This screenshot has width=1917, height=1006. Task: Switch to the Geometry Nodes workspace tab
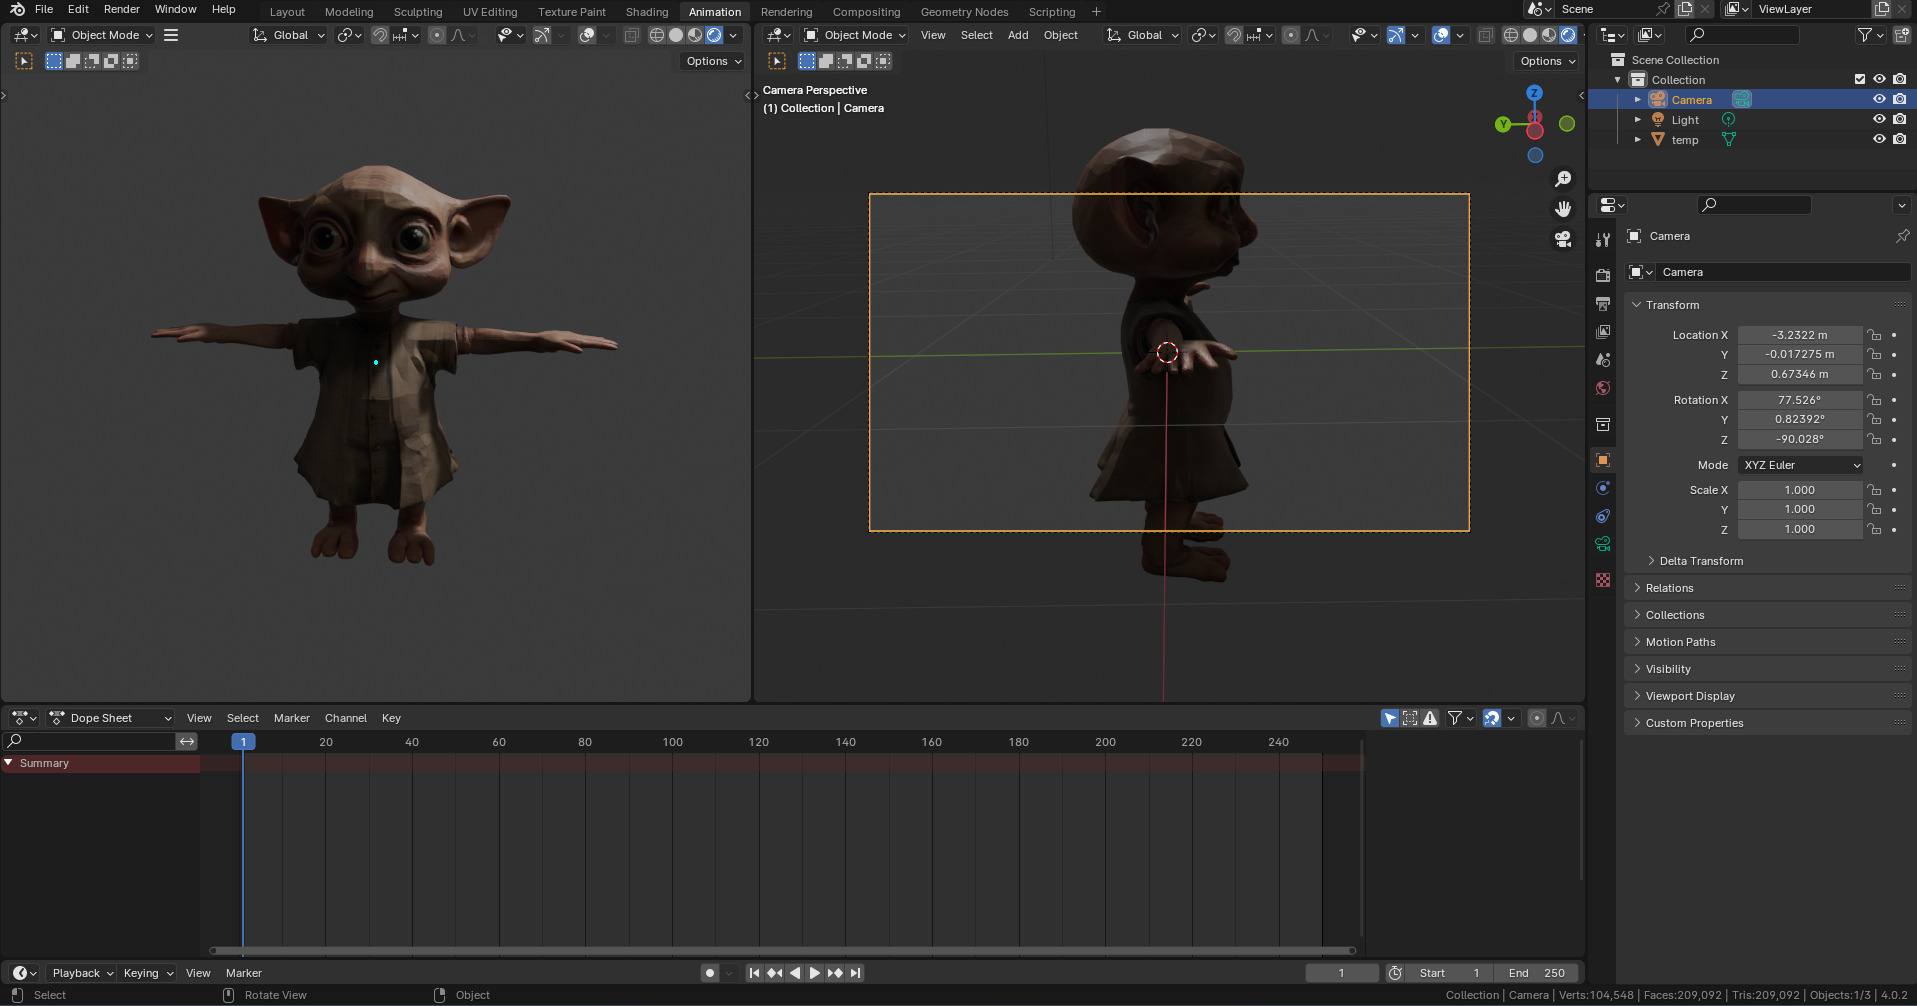tap(964, 12)
